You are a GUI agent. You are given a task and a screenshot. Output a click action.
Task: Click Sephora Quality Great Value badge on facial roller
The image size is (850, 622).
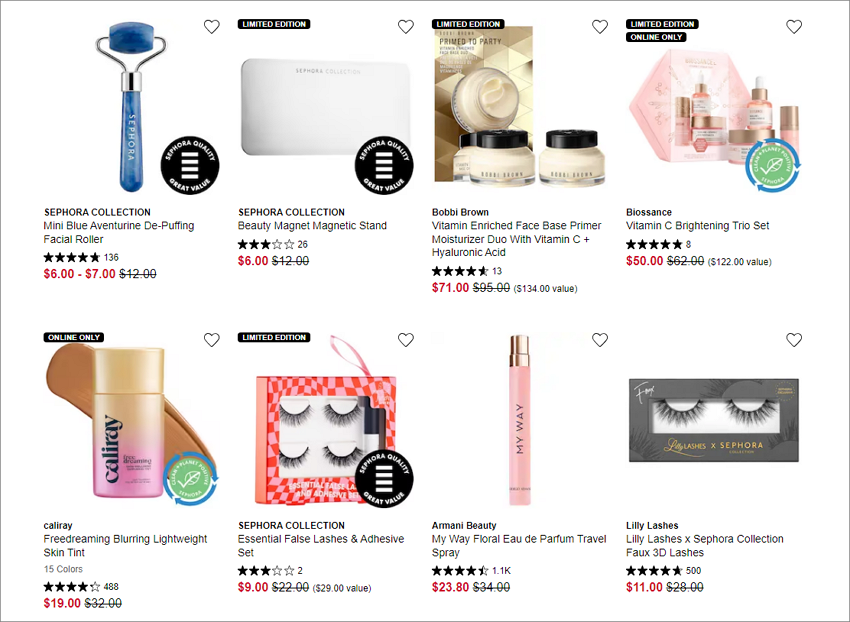(x=190, y=165)
